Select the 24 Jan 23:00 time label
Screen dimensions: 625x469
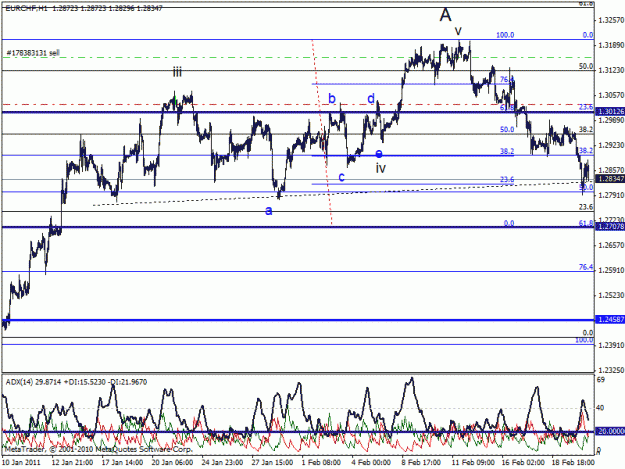click(222, 463)
